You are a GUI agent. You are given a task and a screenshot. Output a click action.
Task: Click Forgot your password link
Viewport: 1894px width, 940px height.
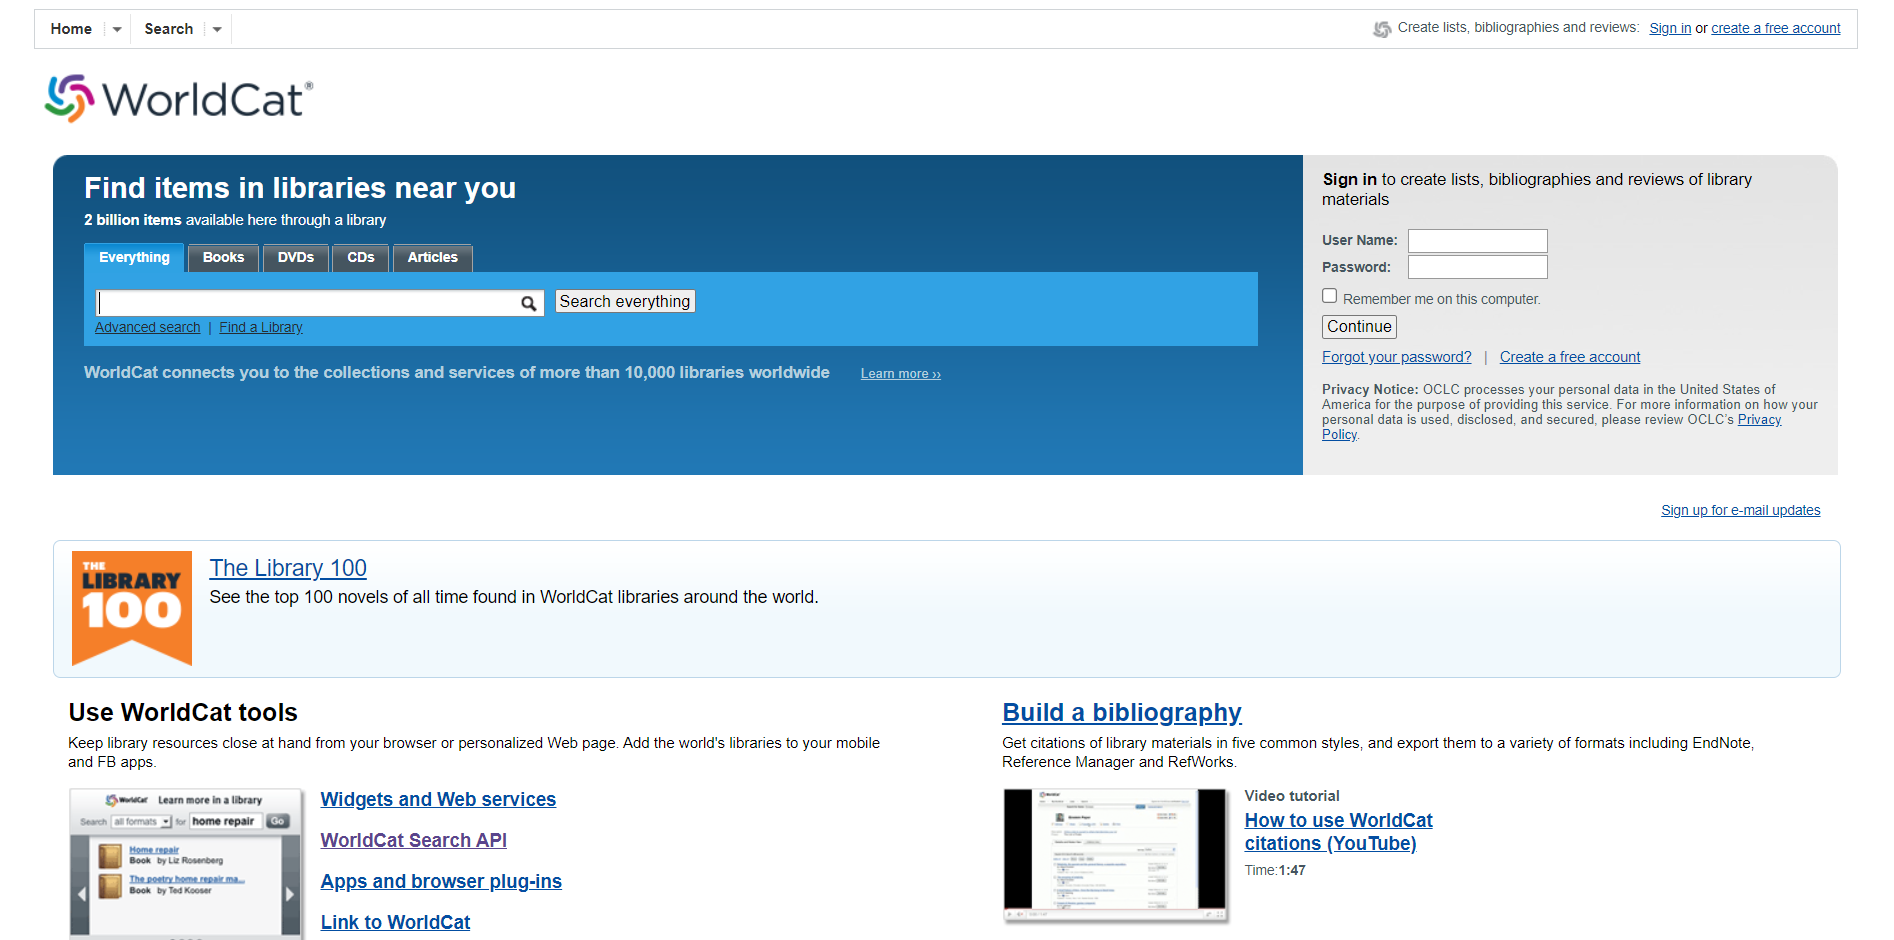(x=1397, y=358)
